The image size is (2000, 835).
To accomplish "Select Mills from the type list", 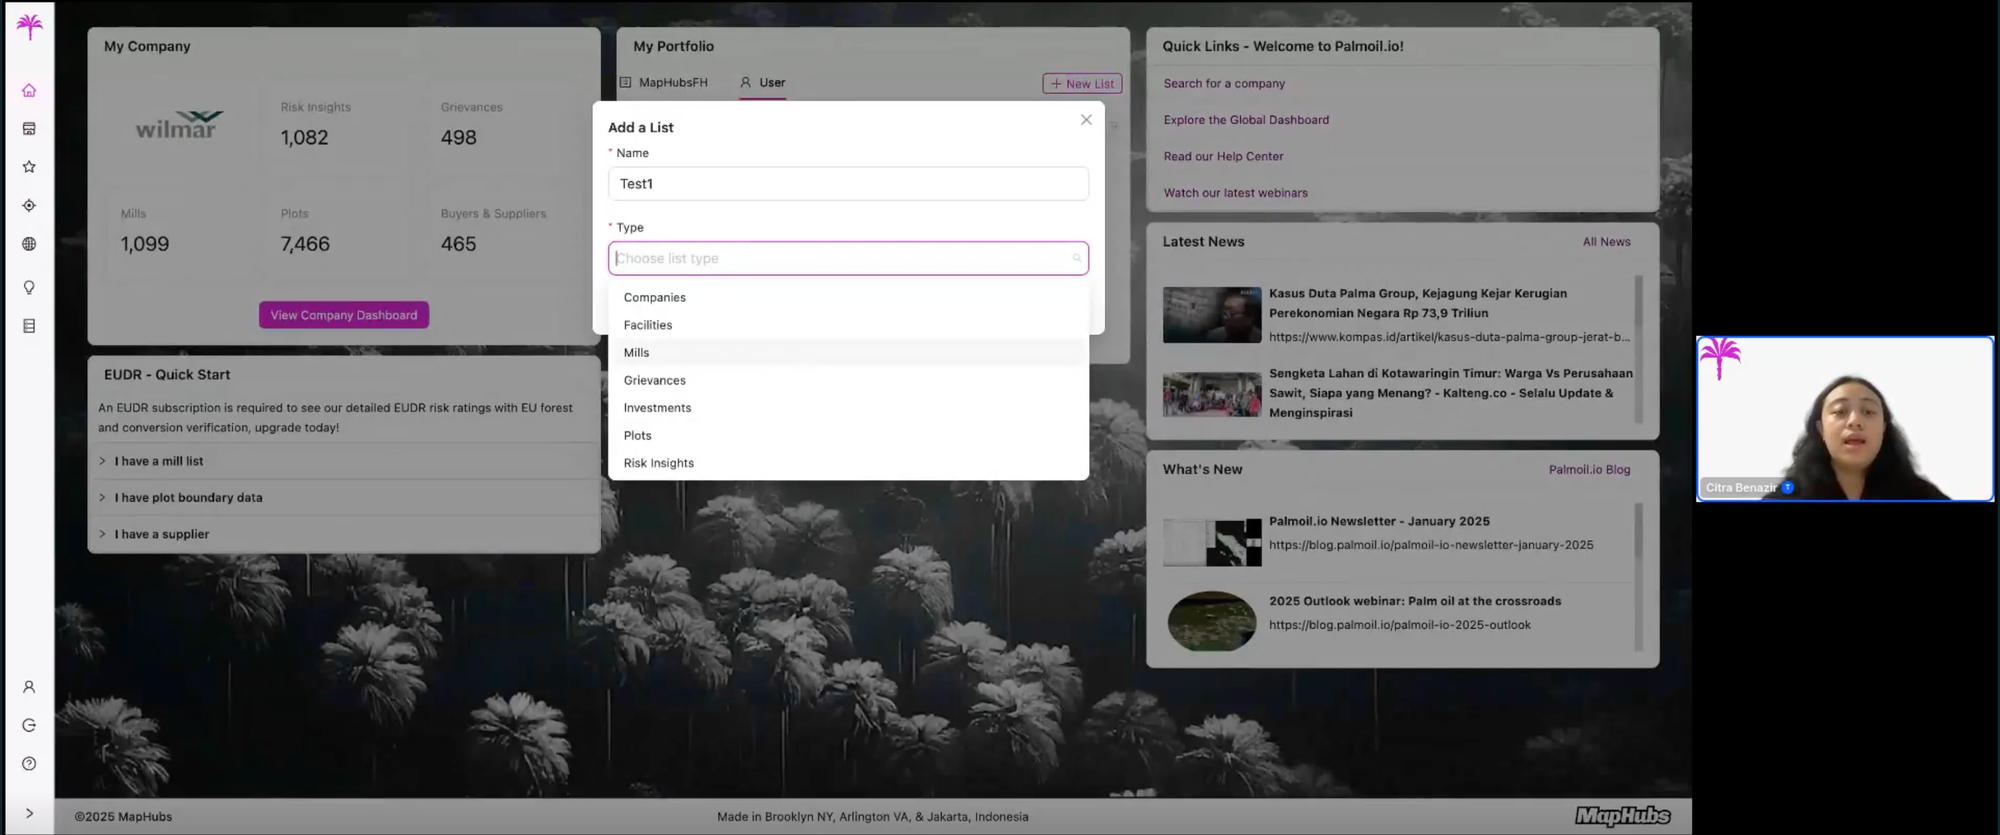I will point(848,352).
